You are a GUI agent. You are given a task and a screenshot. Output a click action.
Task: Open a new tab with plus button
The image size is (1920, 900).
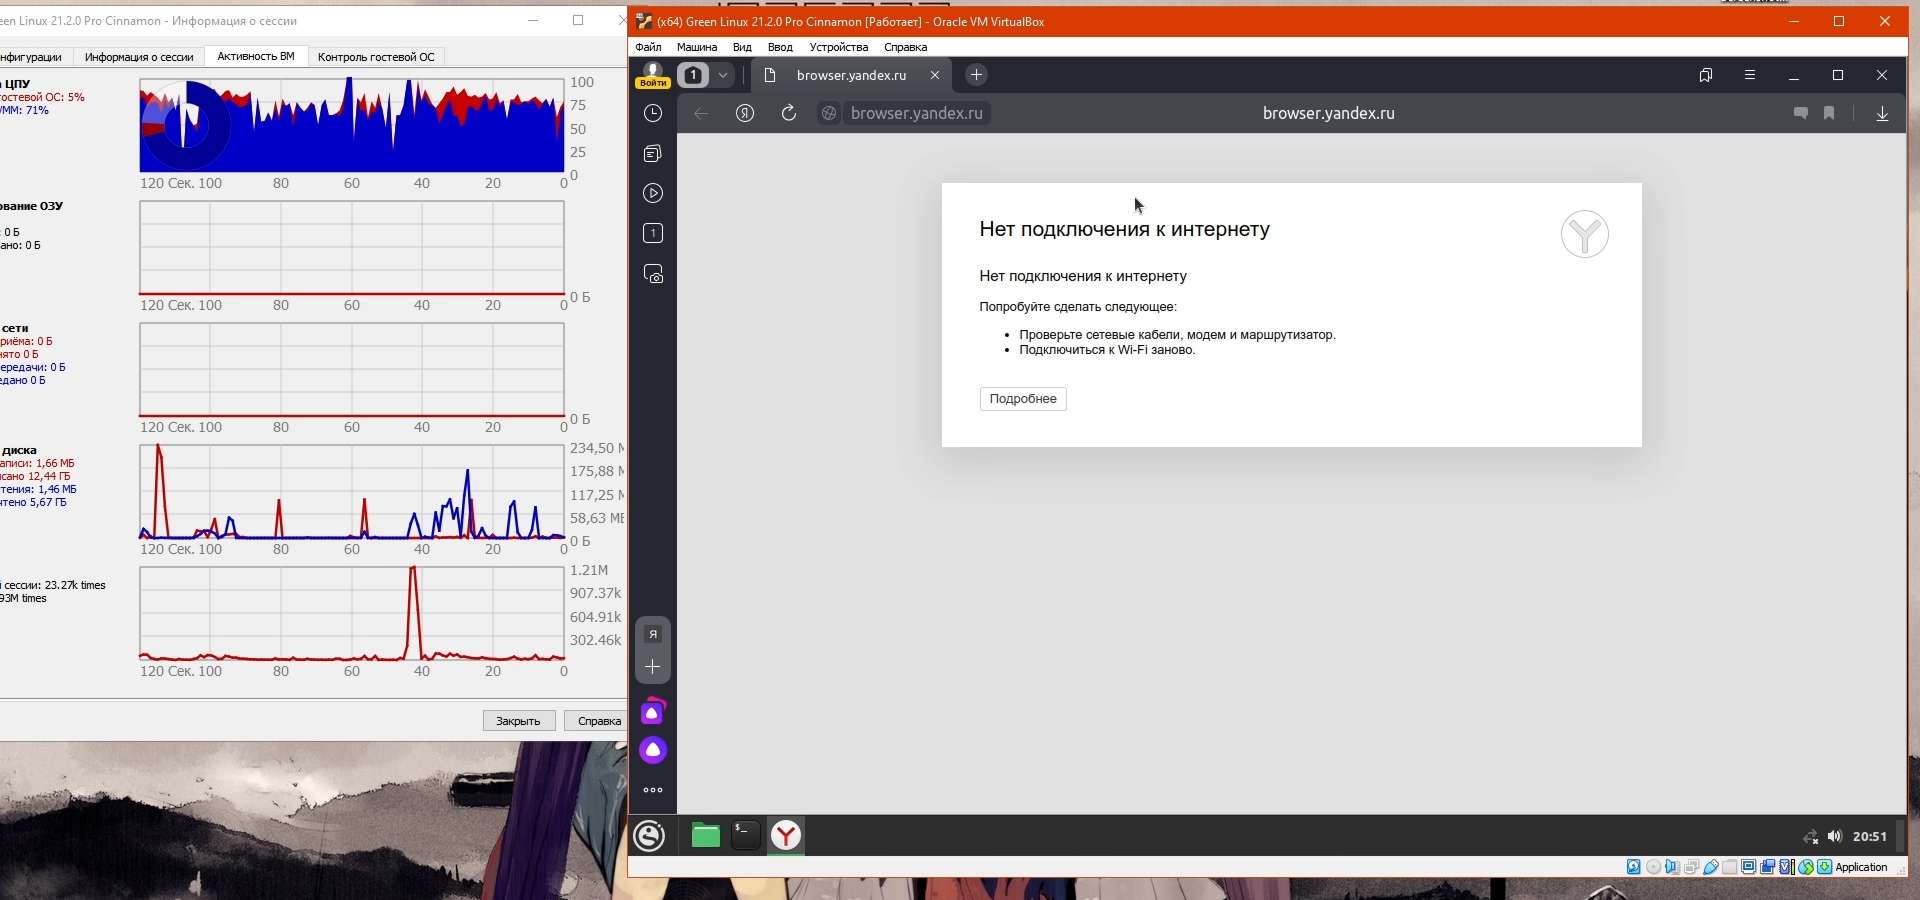tap(977, 75)
